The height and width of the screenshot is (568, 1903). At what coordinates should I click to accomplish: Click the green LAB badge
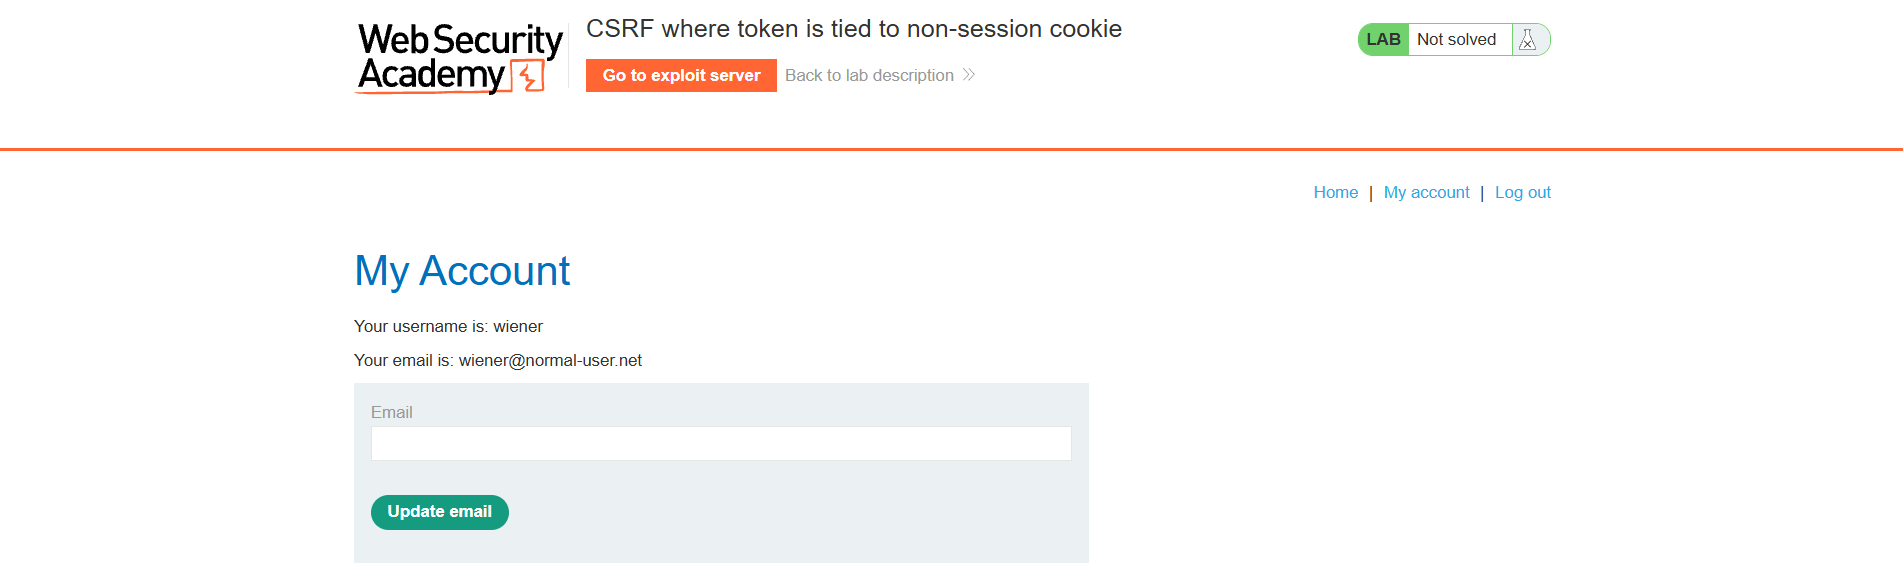[1383, 40]
